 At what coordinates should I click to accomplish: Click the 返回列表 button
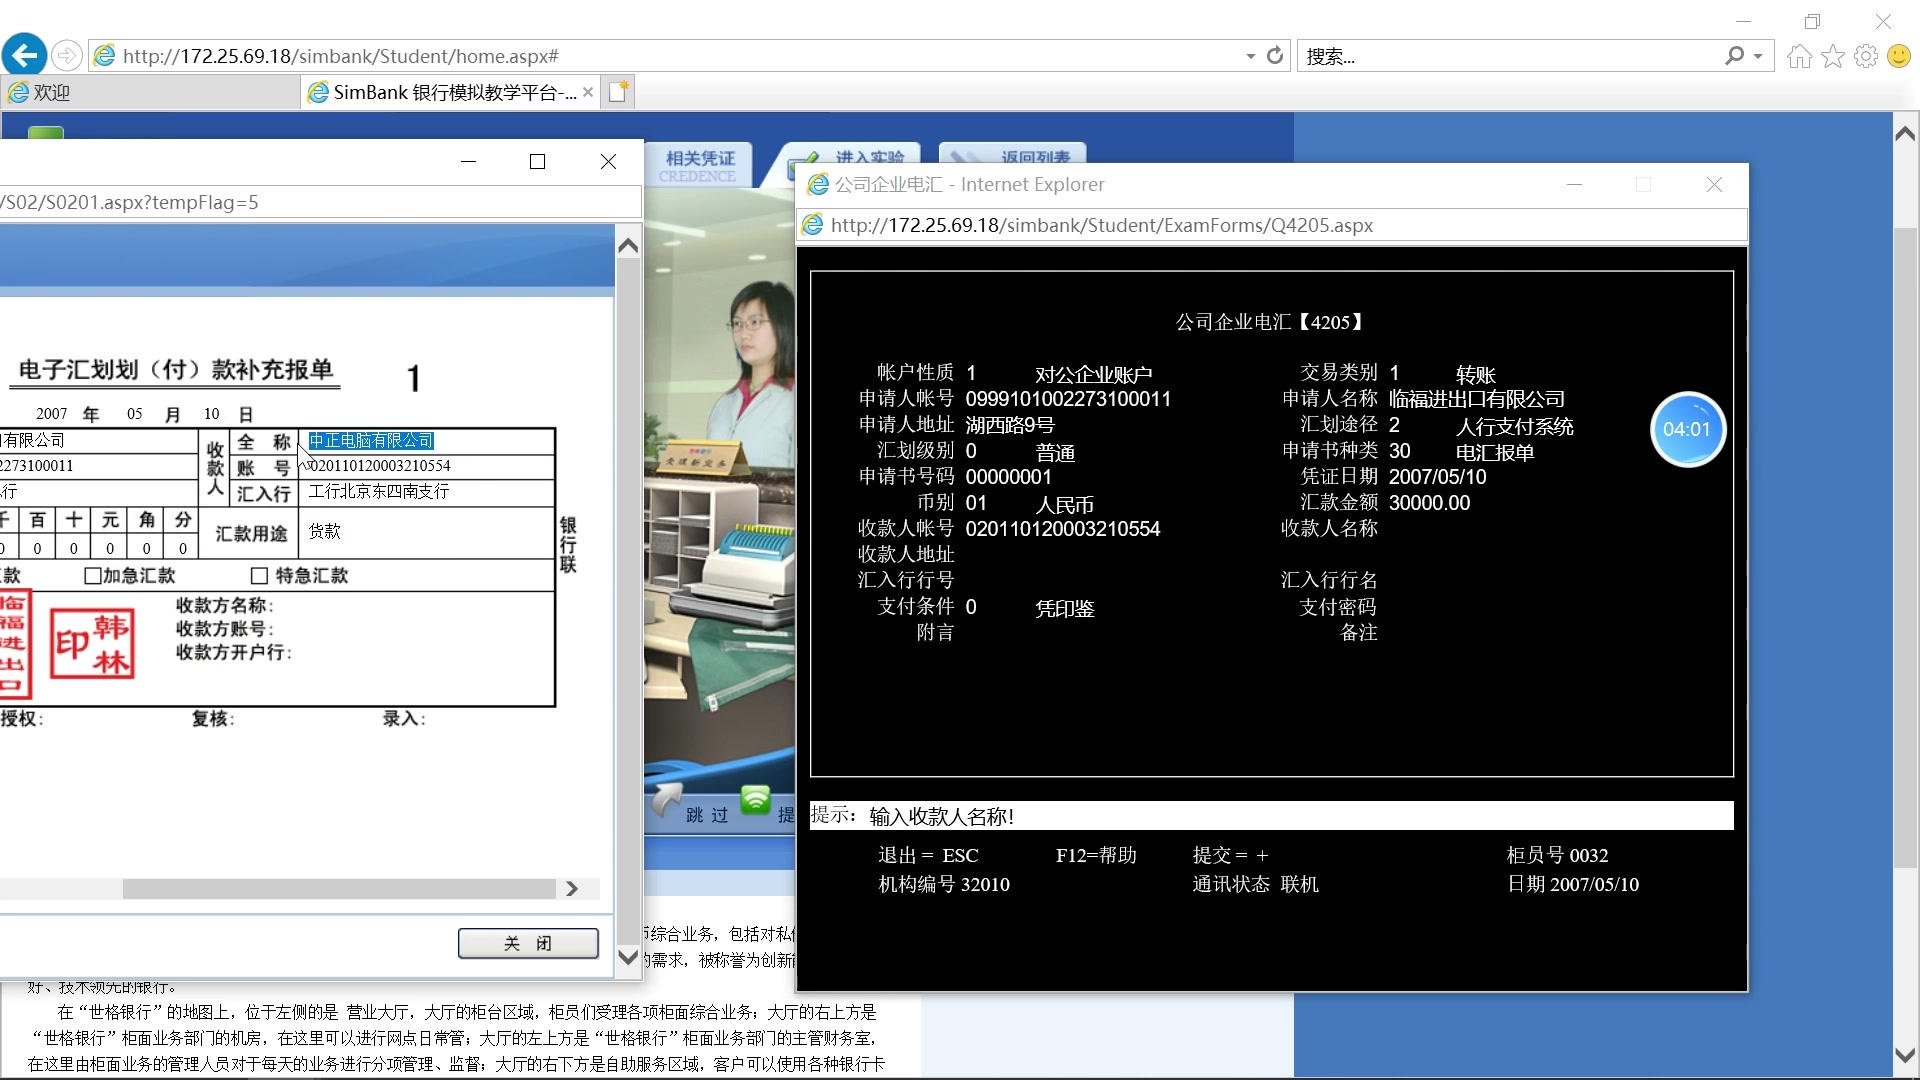tap(1014, 157)
